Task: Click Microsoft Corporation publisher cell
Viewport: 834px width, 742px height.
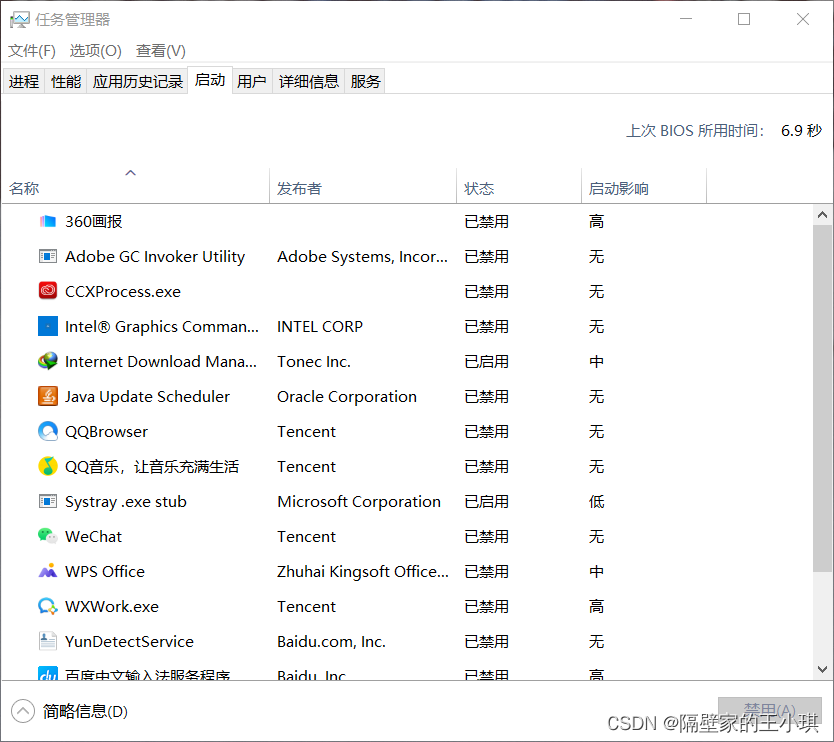Action: click(359, 502)
